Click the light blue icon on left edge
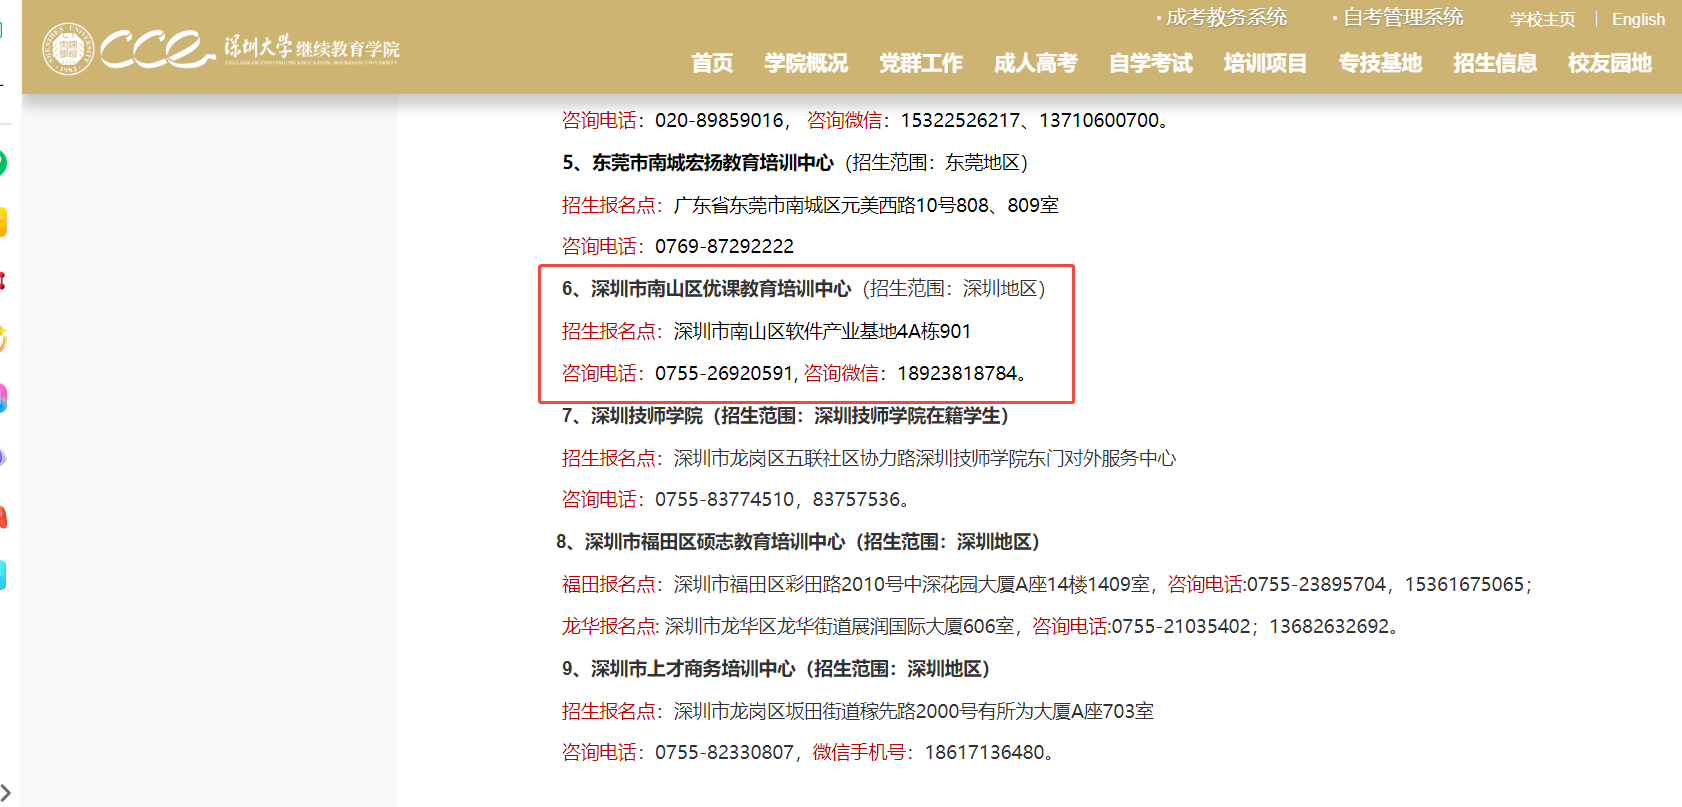Image resolution: width=1682 pixels, height=807 pixels. click(3, 575)
